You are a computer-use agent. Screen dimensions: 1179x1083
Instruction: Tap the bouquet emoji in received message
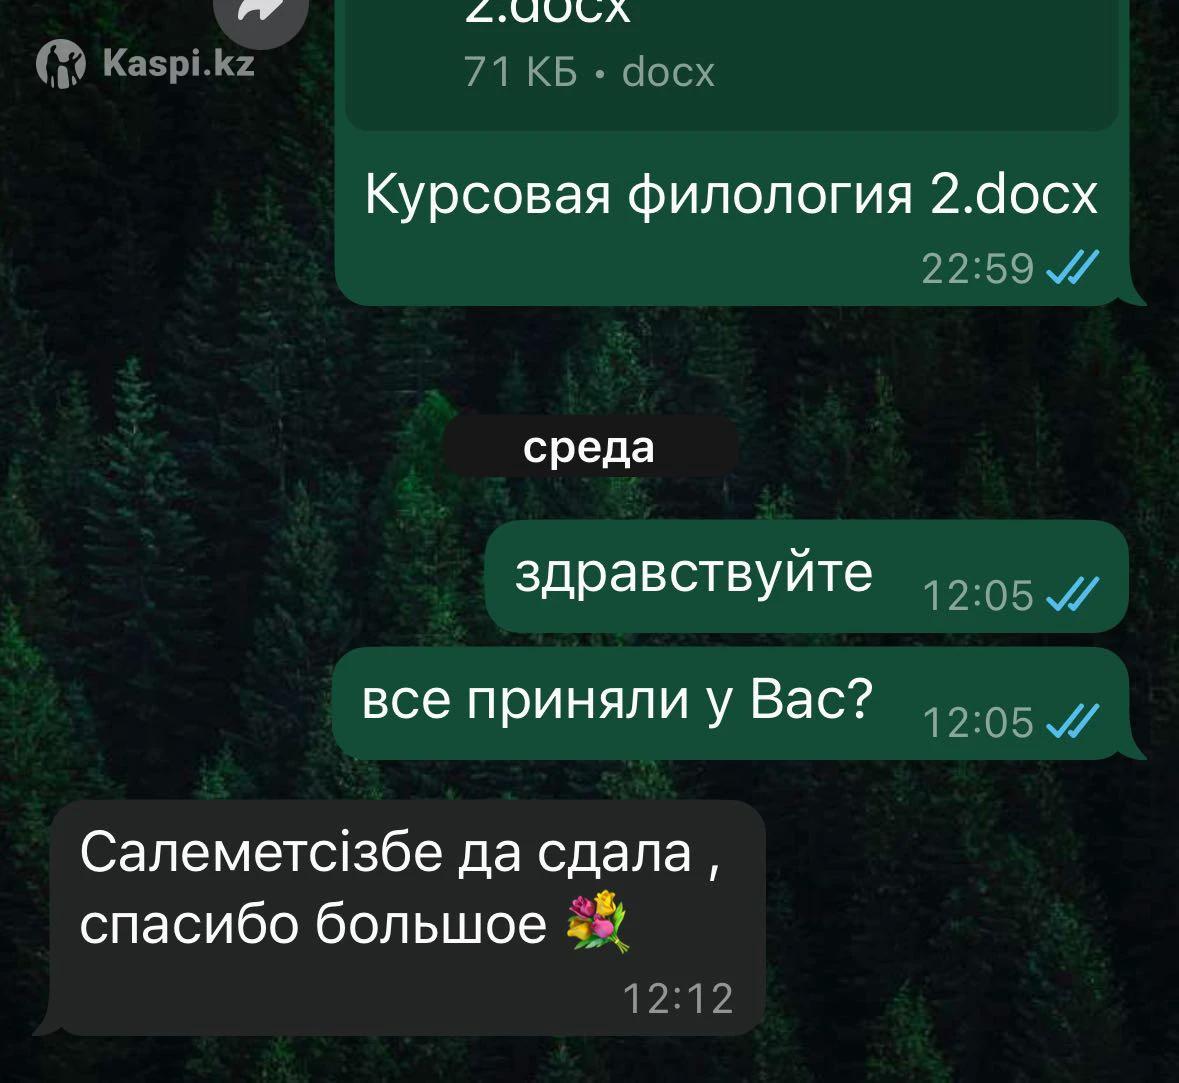point(598,922)
